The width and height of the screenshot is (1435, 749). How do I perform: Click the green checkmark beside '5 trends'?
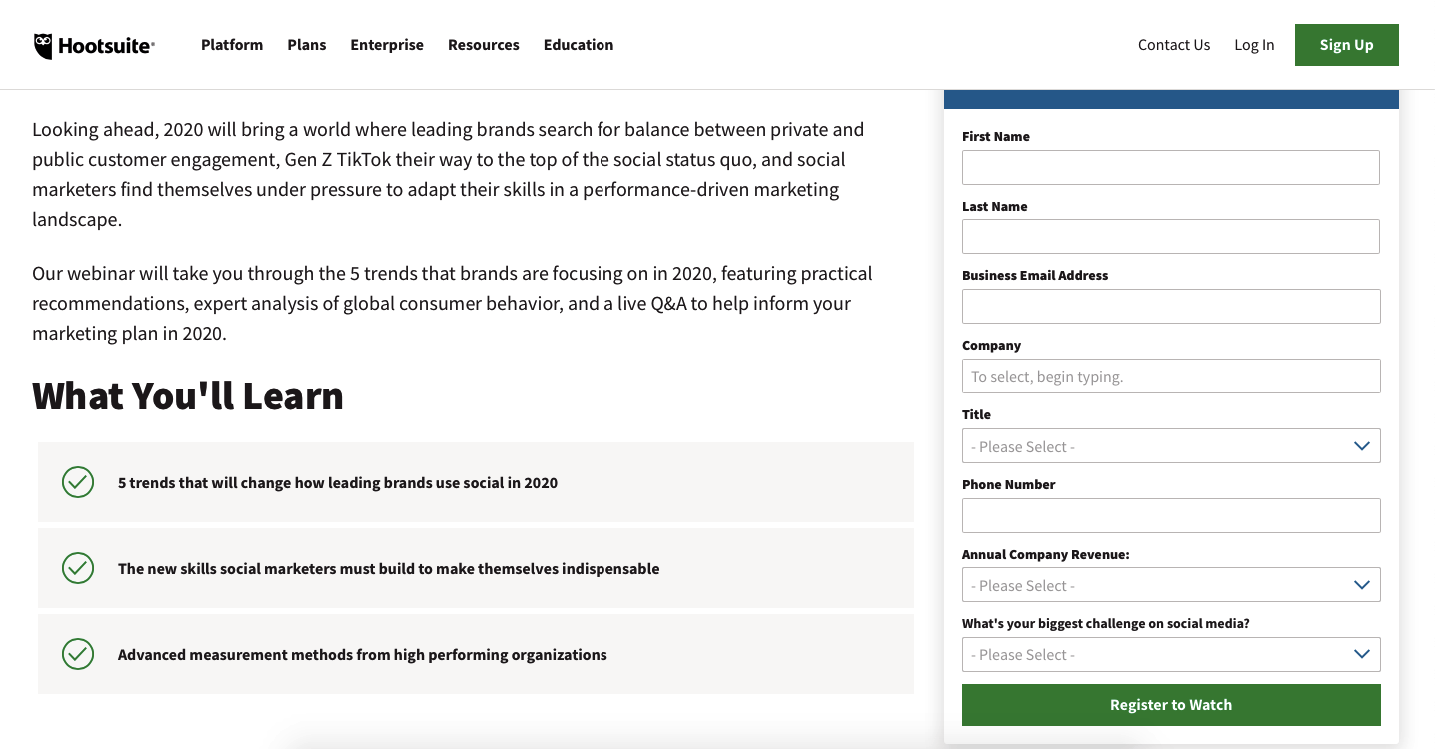(x=78, y=481)
